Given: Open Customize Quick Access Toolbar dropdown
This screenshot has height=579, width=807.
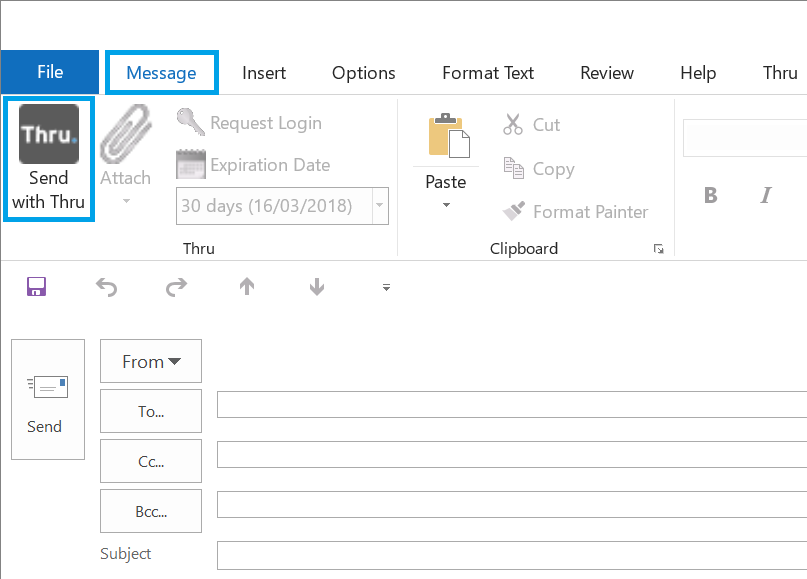Looking at the screenshot, I should tap(387, 288).
